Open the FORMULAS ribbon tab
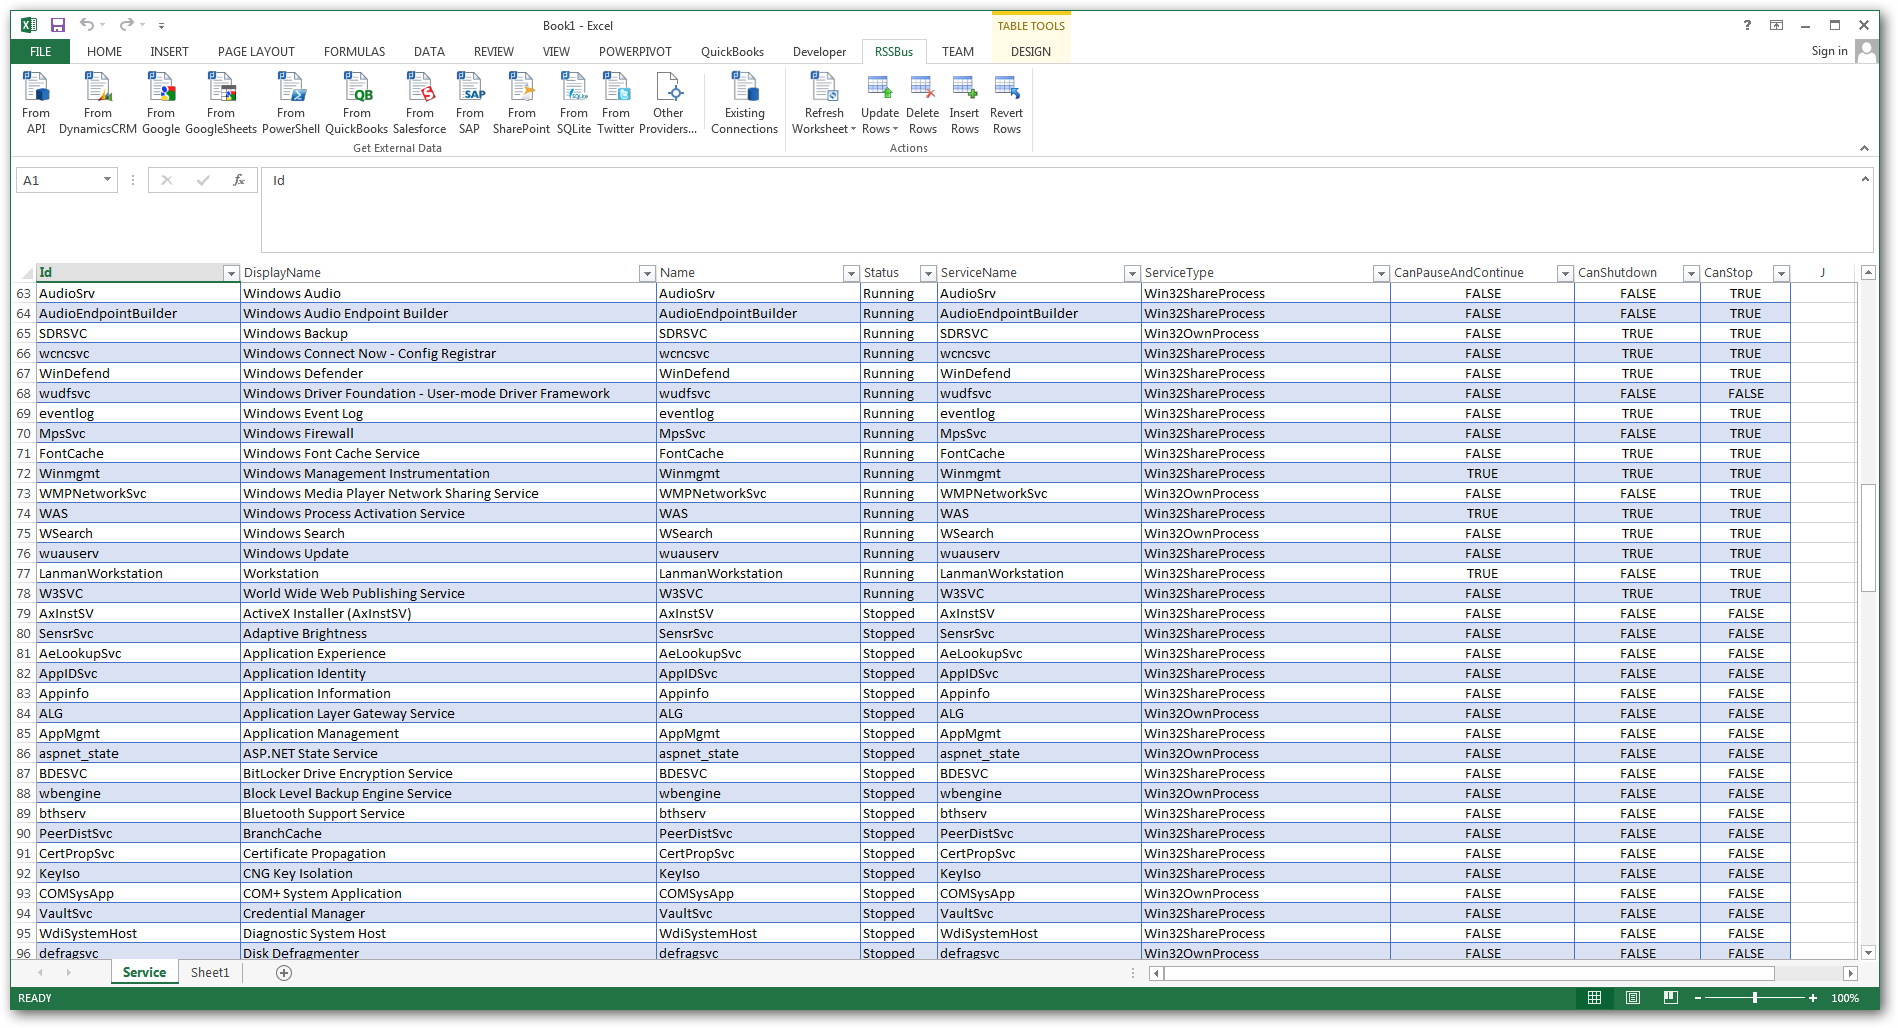The height and width of the screenshot is (1028, 1898). (354, 52)
